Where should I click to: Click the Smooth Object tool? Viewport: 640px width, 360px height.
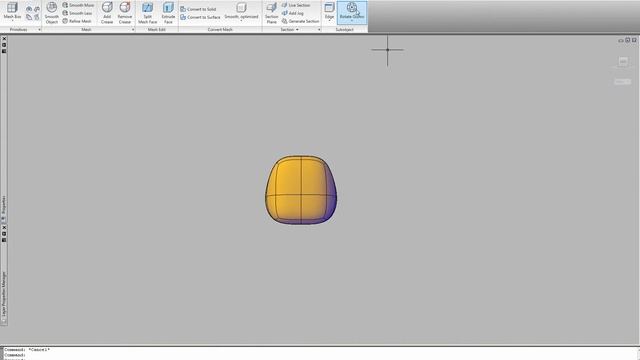[52, 13]
